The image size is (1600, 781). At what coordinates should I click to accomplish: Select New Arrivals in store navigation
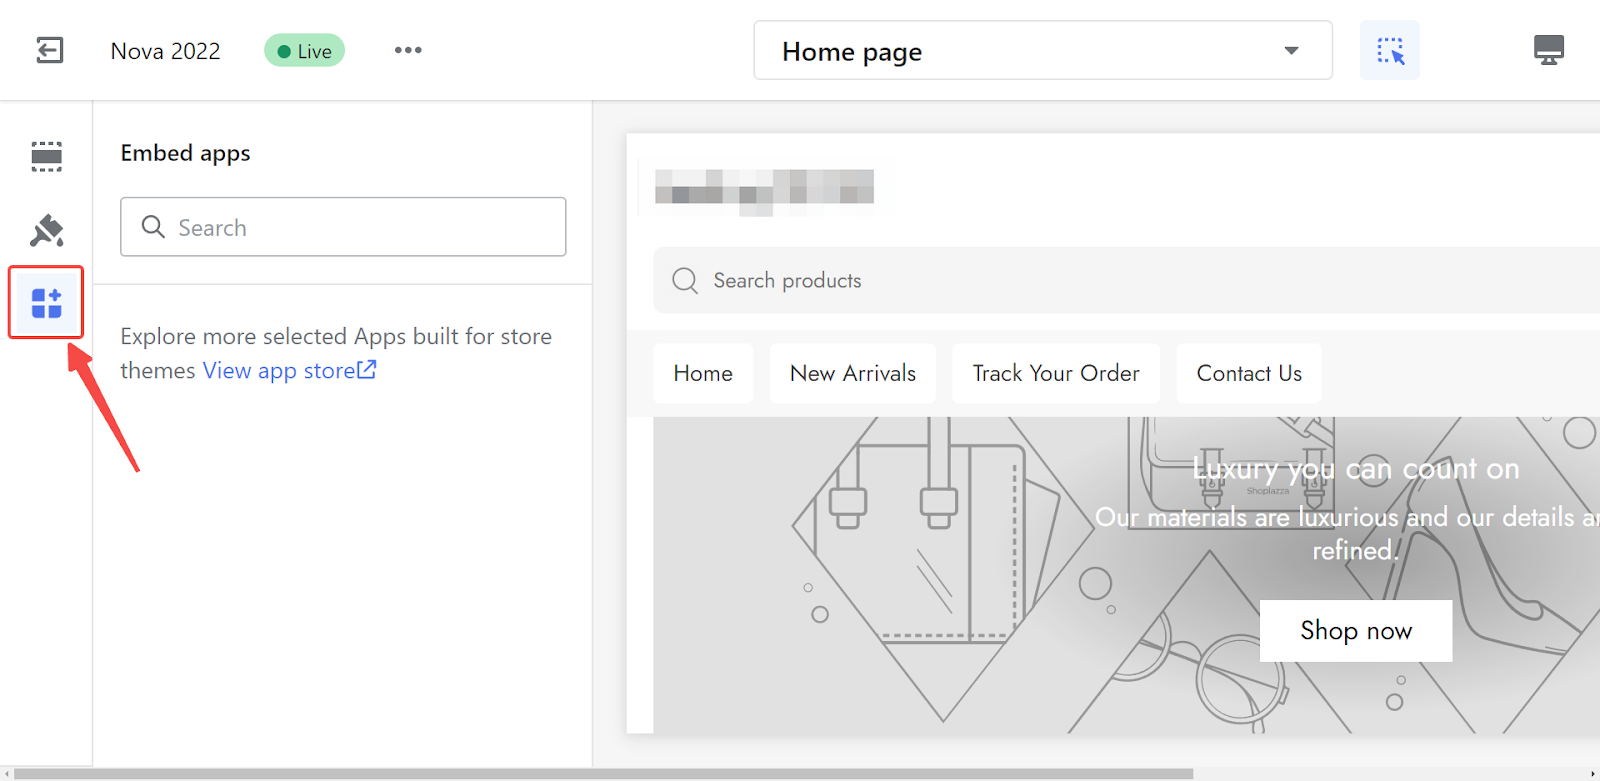tap(853, 373)
